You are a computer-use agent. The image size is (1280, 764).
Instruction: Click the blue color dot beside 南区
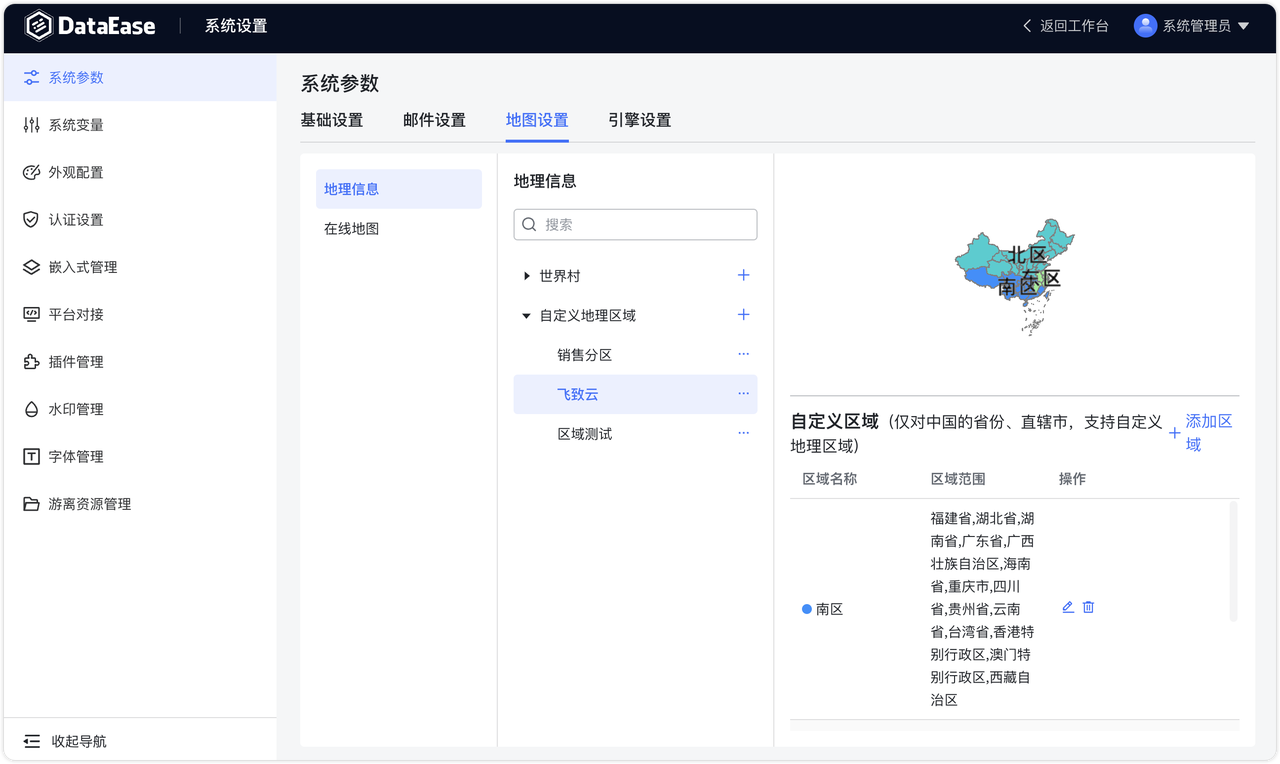(808, 608)
